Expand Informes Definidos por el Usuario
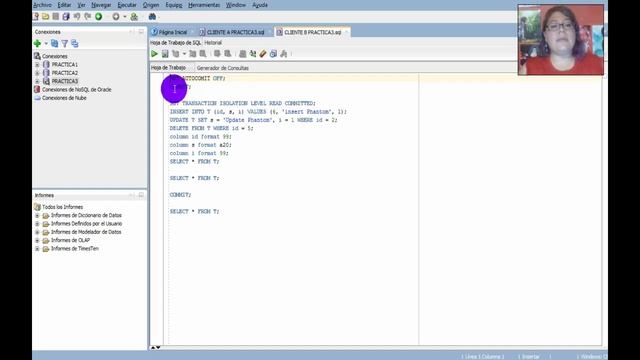Image resolution: width=640 pixels, height=360 pixels. click(37, 224)
